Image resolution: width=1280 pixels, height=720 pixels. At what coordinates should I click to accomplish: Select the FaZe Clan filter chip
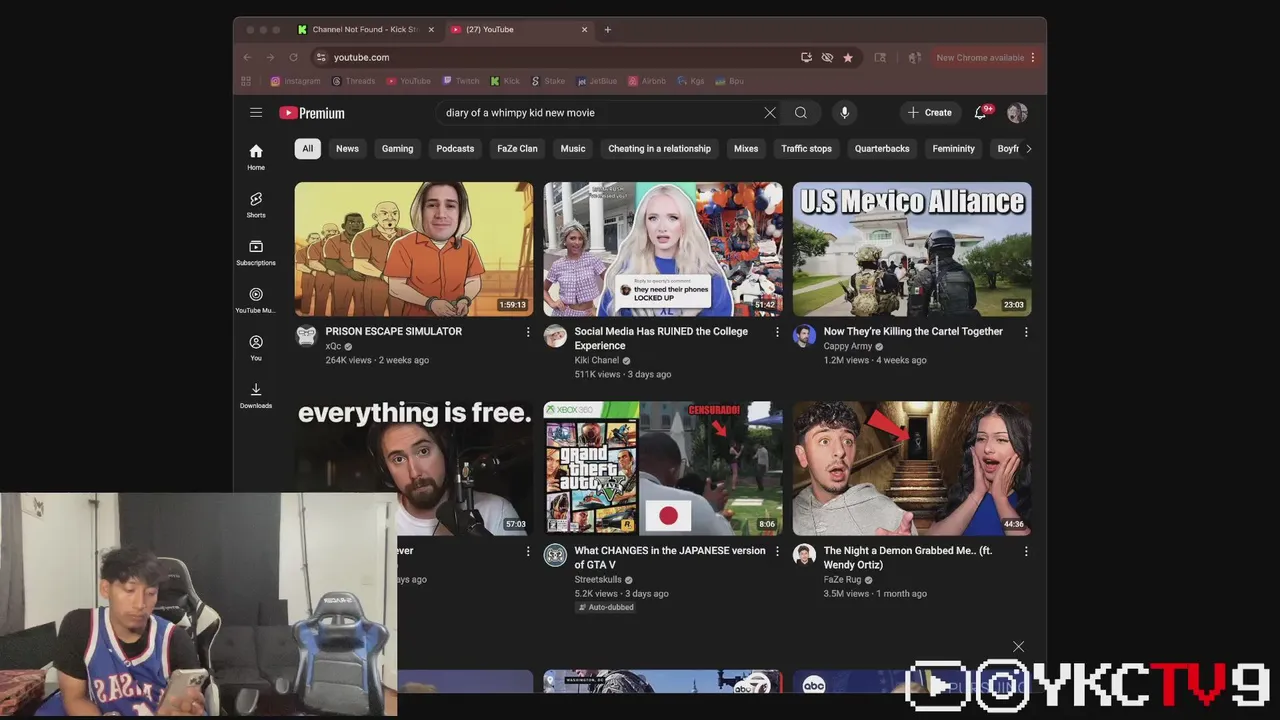point(517,149)
